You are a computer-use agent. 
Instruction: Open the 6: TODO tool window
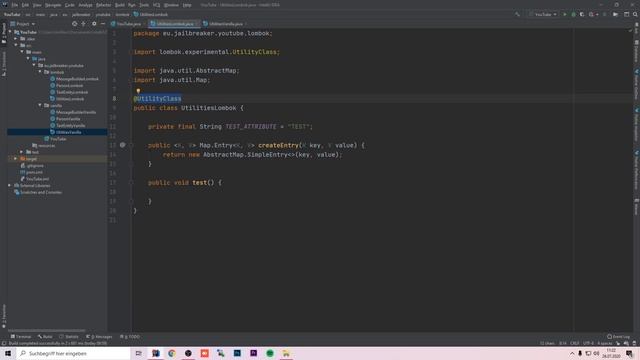click(130, 337)
